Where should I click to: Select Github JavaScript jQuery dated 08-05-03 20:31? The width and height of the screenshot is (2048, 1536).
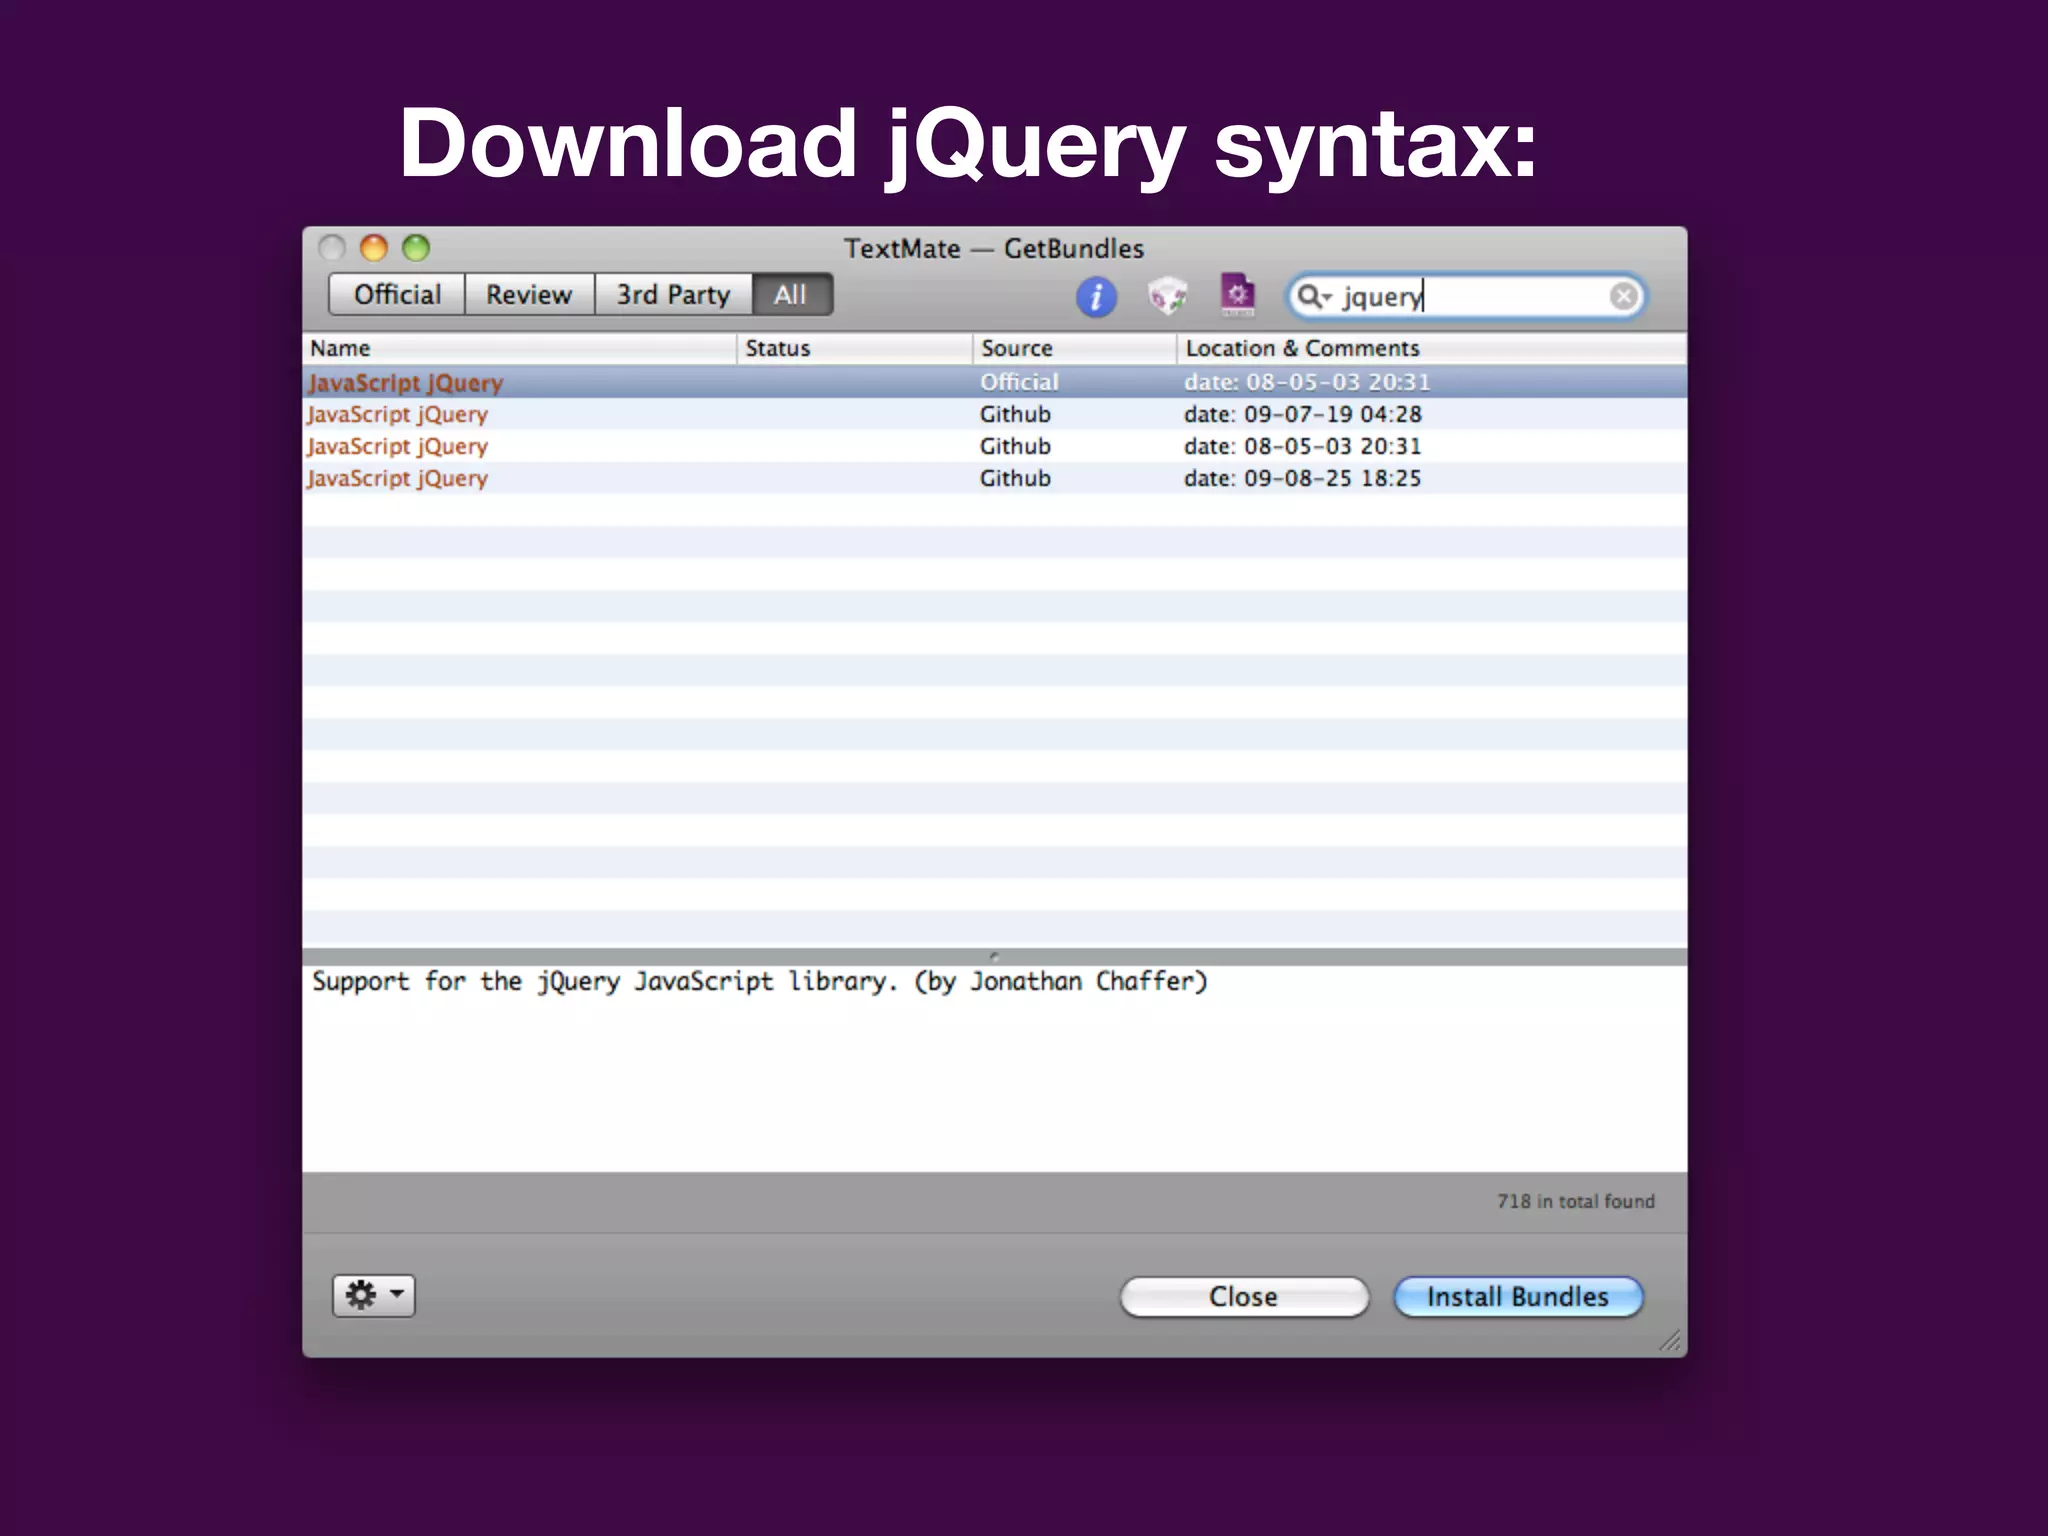[994, 446]
